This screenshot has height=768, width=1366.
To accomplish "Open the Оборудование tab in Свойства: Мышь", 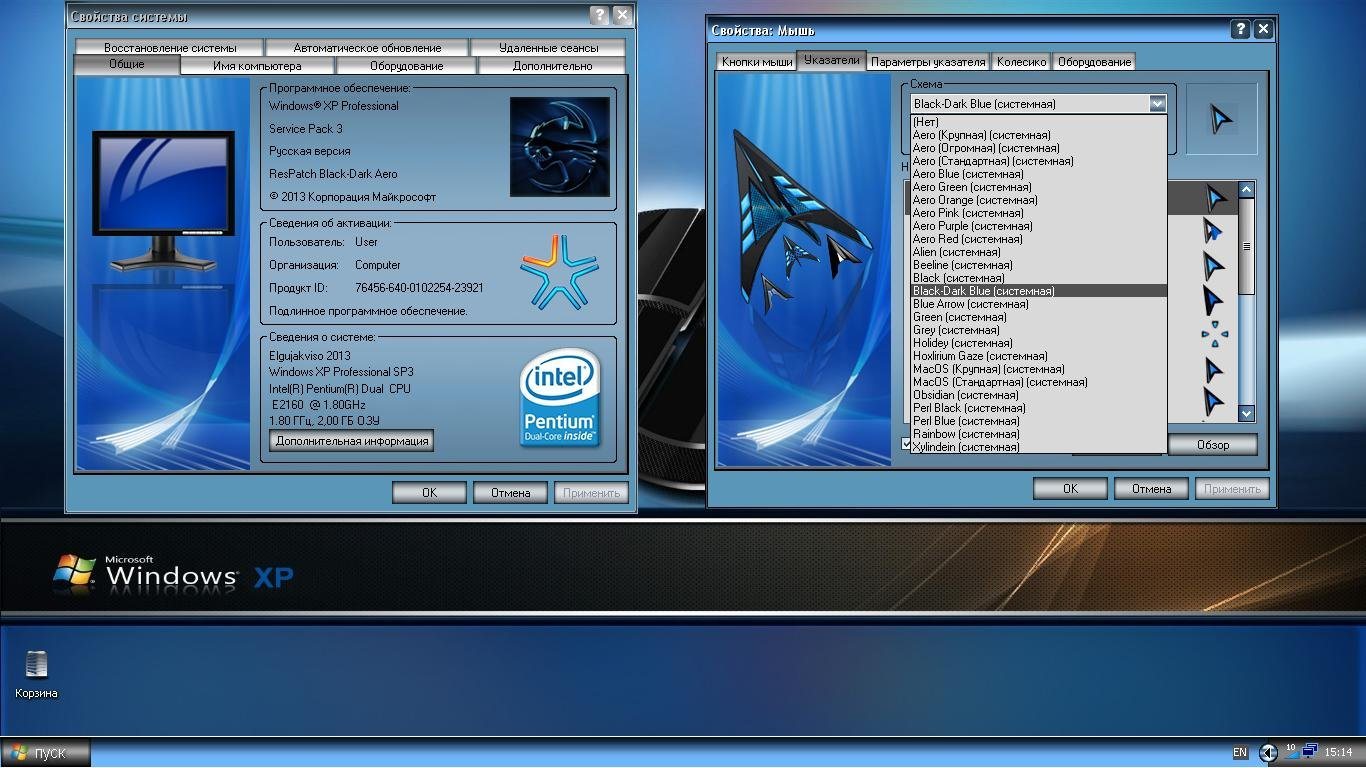I will (x=1094, y=62).
